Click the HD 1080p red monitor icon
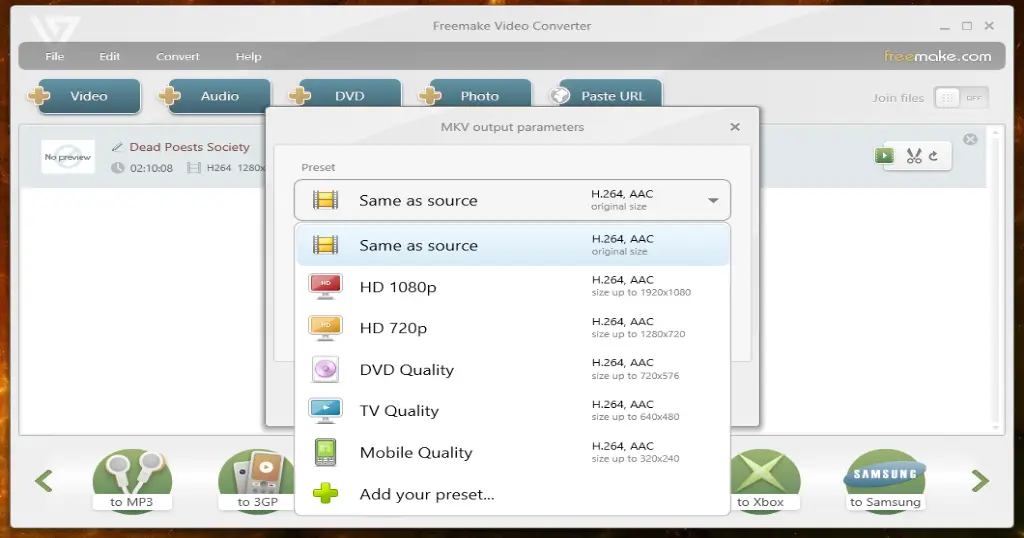 pyautogui.click(x=325, y=287)
